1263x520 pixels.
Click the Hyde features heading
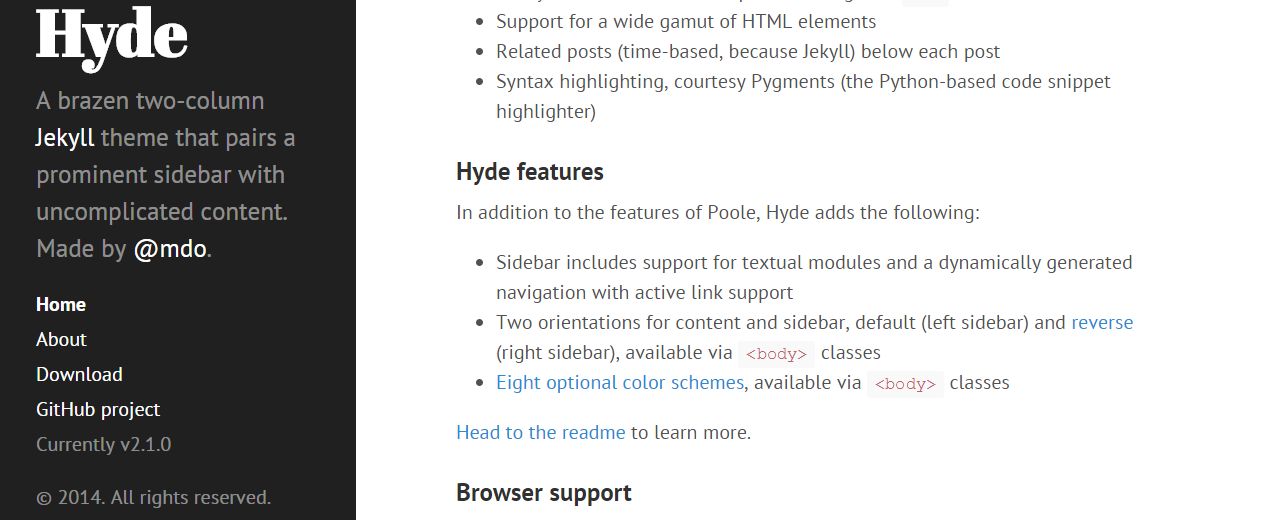pyautogui.click(x=530, y=172)
